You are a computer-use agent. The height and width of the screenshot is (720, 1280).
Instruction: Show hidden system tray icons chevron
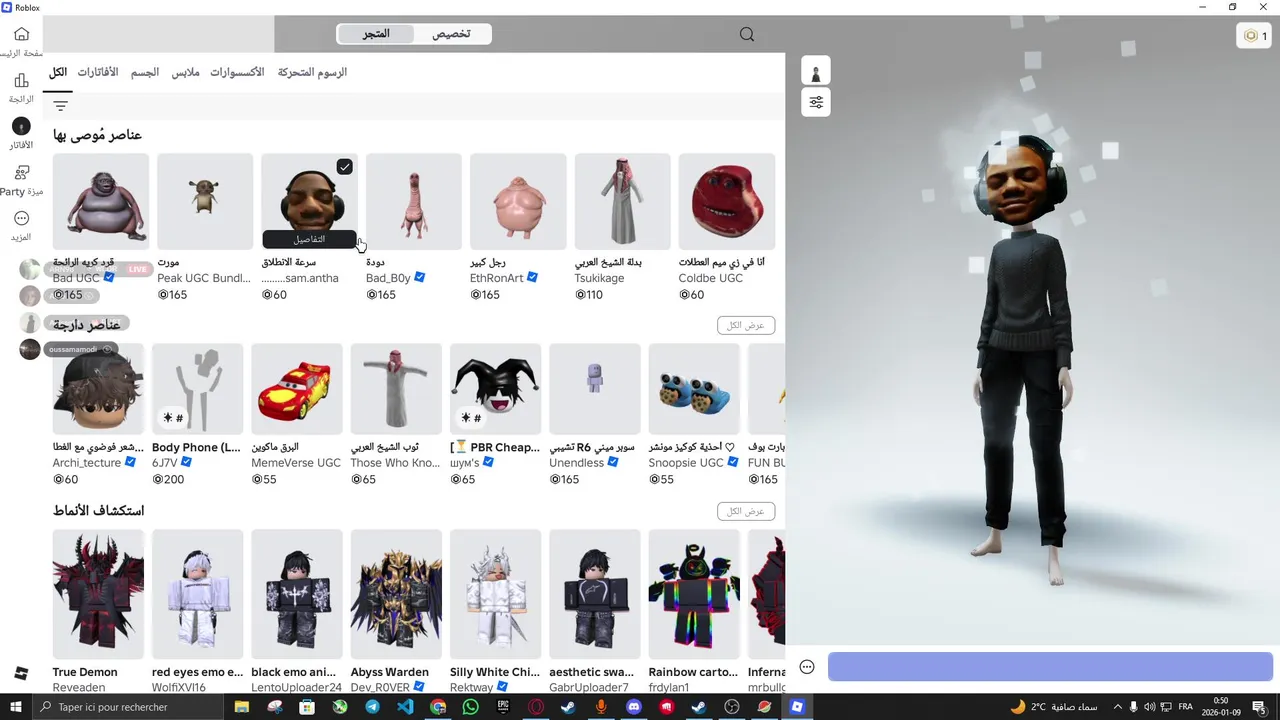point(1118,707)
